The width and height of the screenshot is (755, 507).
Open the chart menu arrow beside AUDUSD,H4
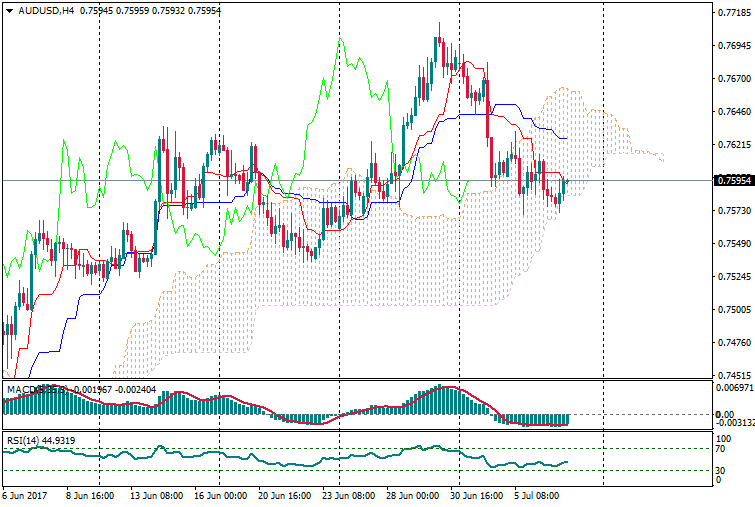[9, 11]
